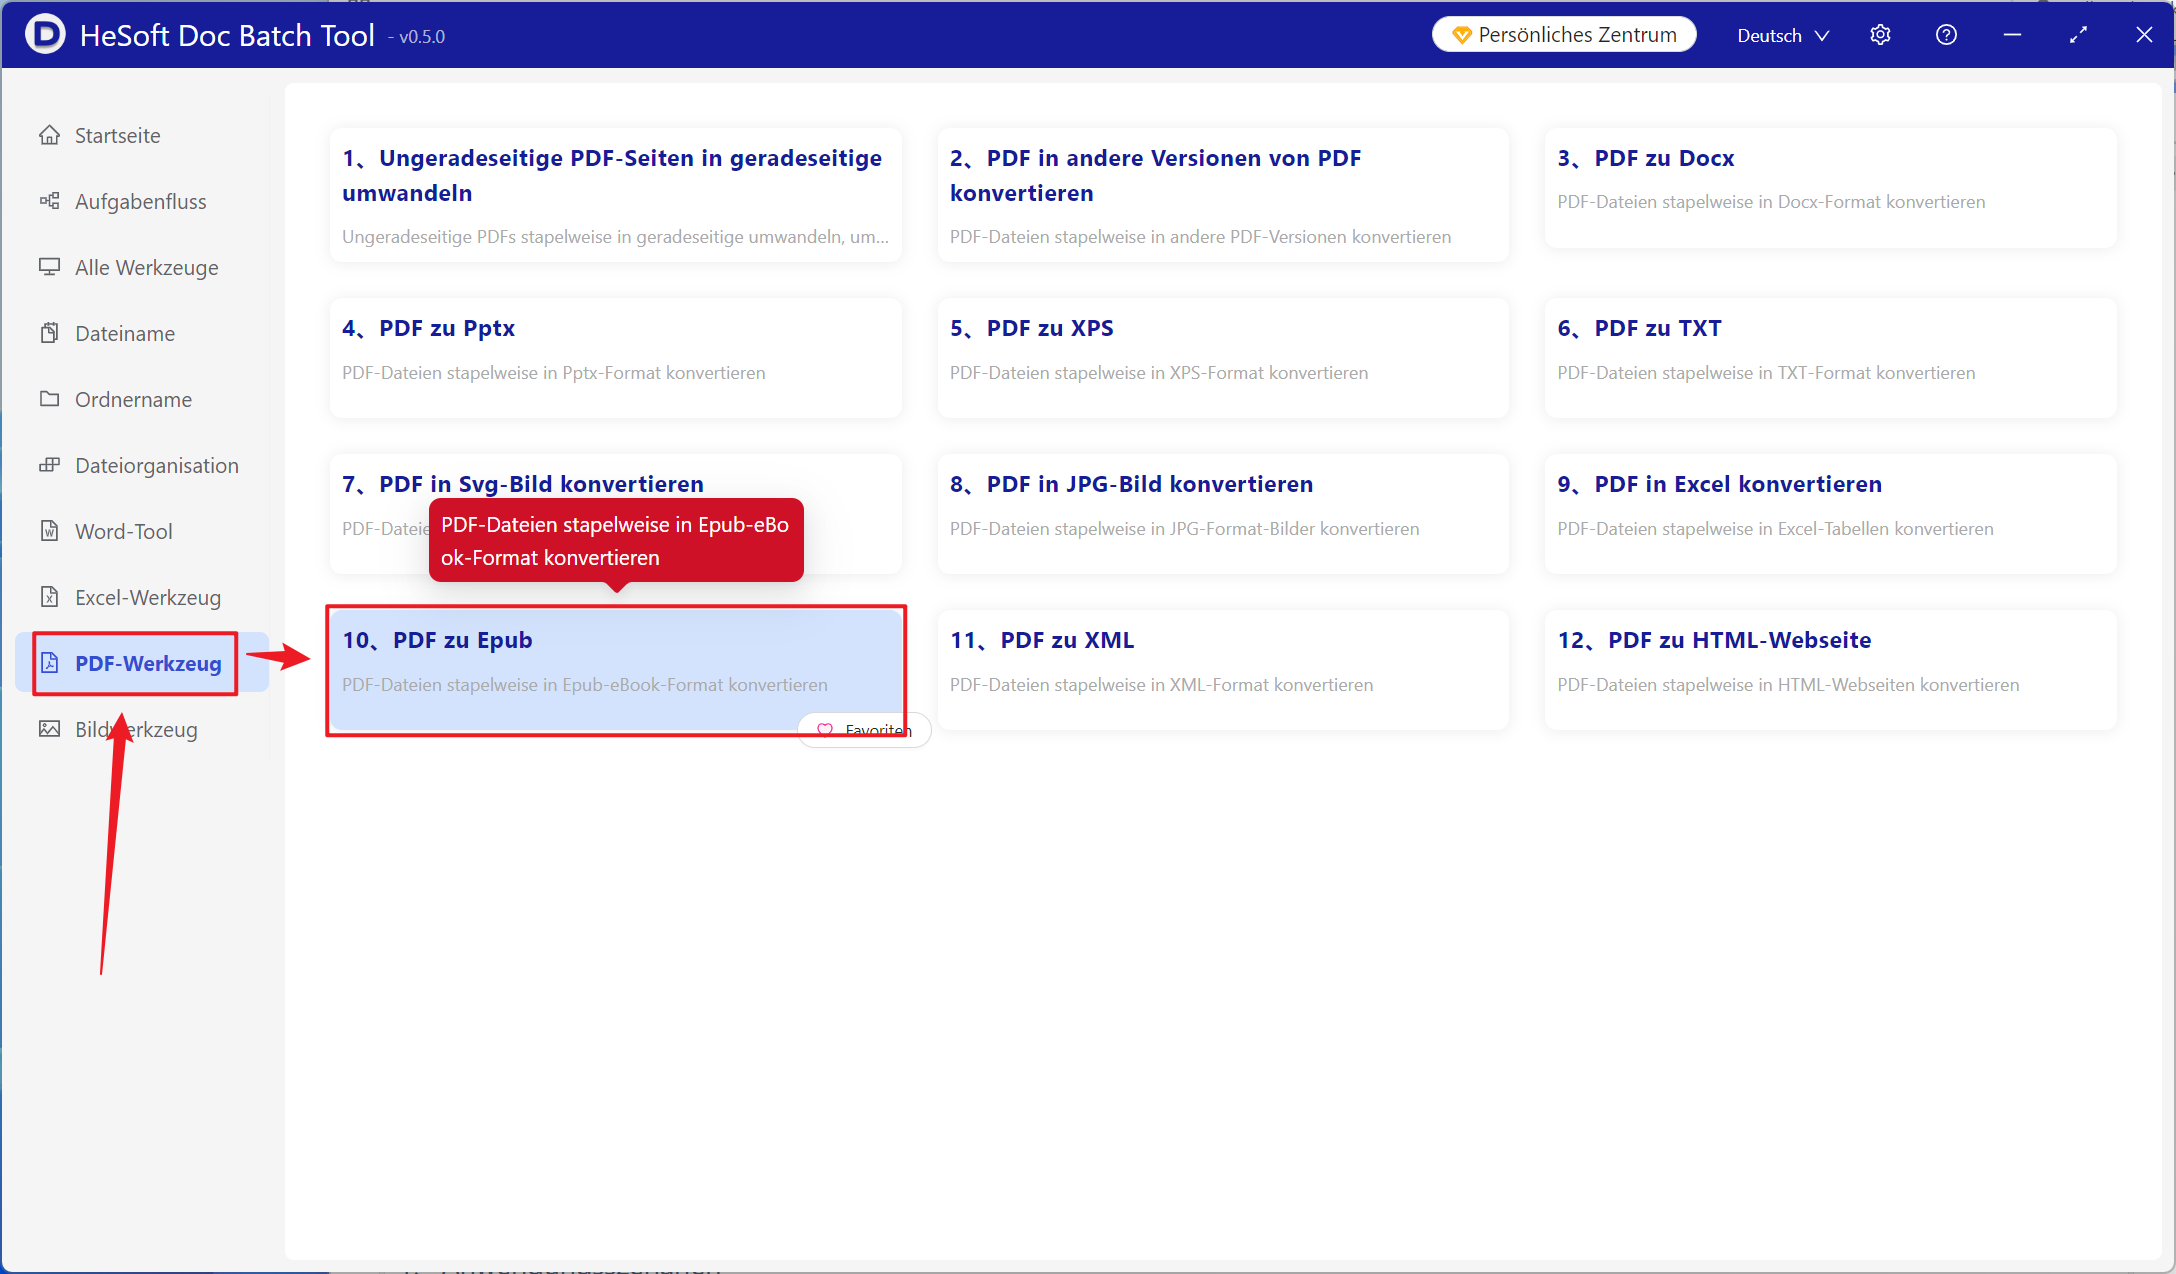This screenshot has height=1274, width=2176.
Task: Minimize the HeSoft window
Action: pyautogui.click(x=2012, y=35)
